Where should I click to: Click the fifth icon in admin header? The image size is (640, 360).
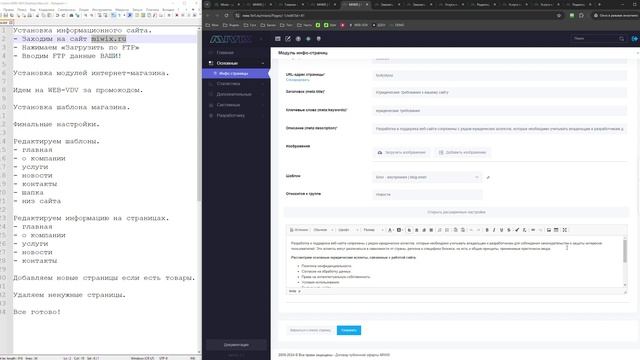[x=318, y=39]
